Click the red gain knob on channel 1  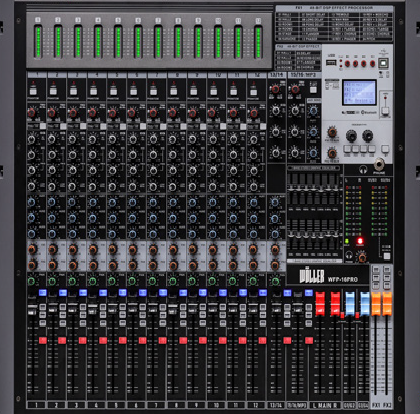[32, 113]
